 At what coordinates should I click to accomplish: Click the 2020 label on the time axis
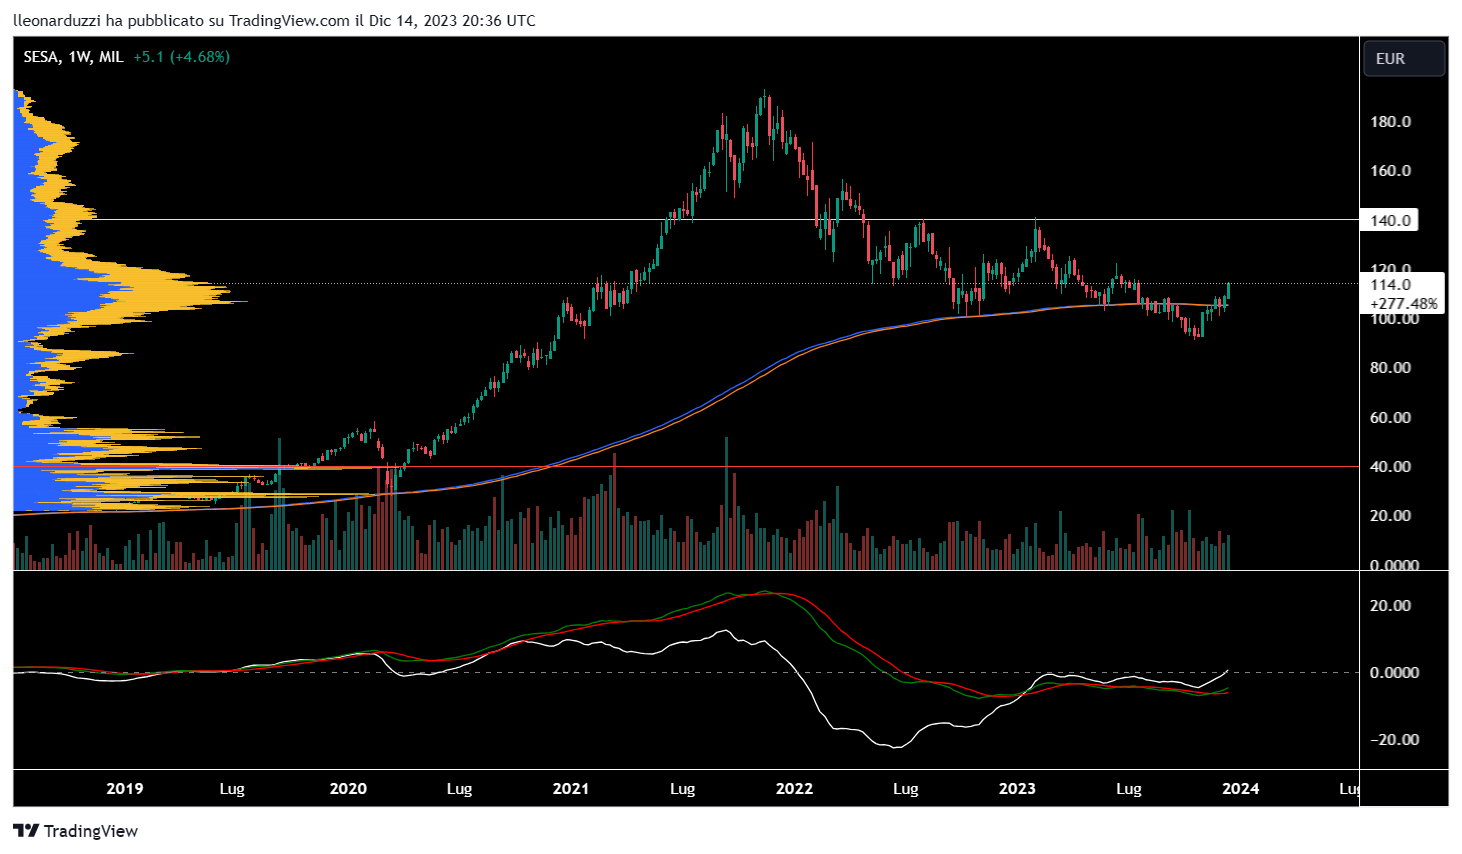[348, 789]
